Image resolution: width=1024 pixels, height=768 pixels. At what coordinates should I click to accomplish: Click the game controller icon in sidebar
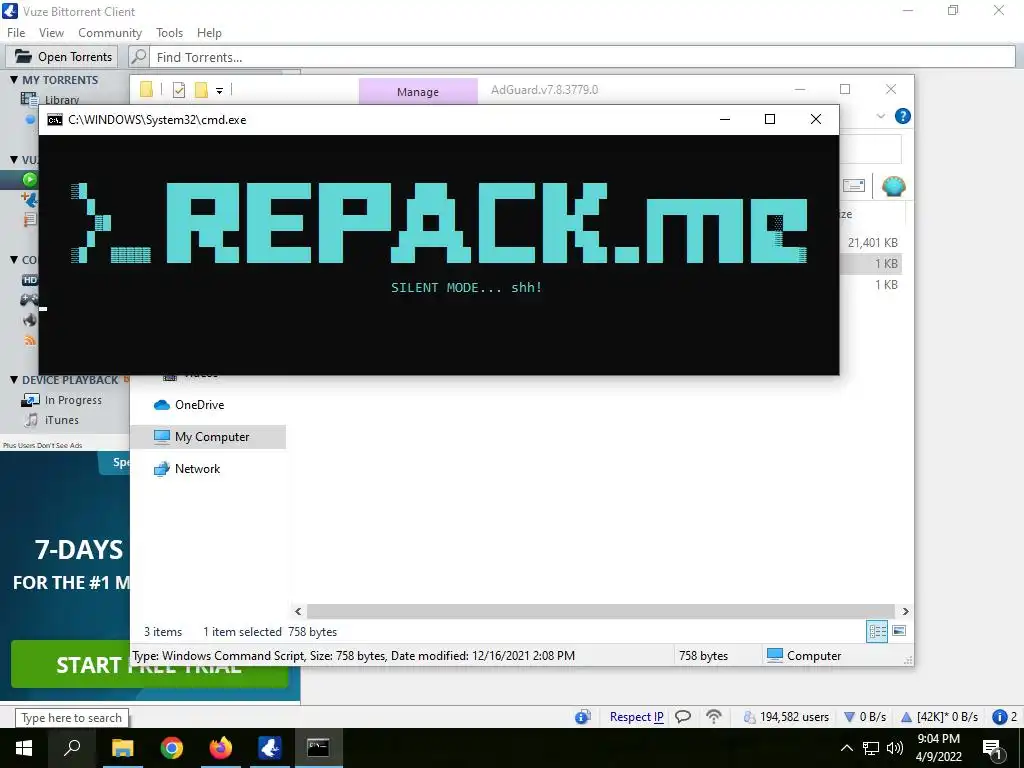click(x=30, y=300)
